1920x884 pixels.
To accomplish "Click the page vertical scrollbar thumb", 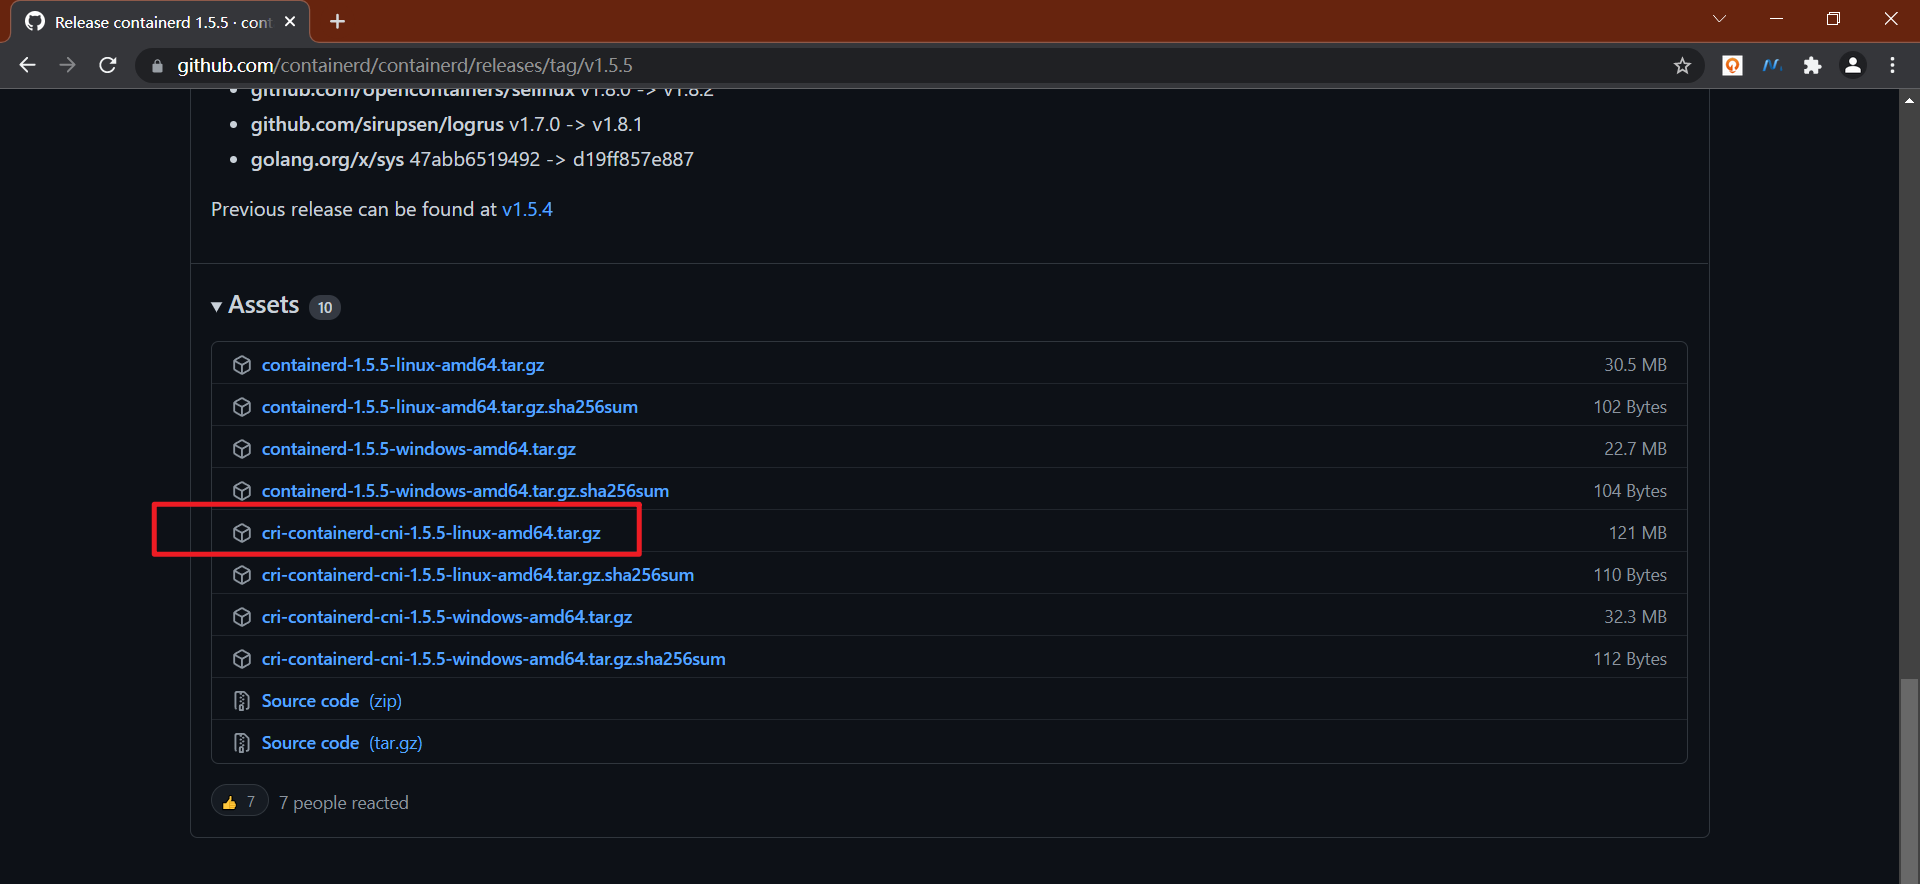I will click(x=1909, y=780).
